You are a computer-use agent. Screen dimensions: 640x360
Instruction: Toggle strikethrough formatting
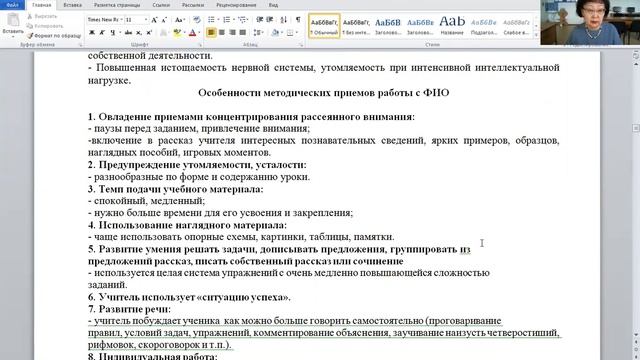(128, 33)
